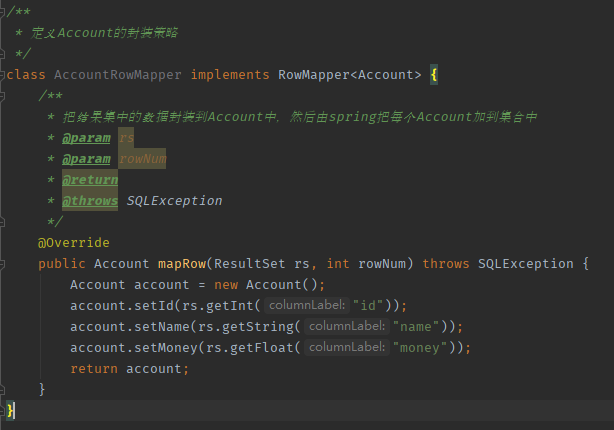Screen dimensions: 614x430
Task: Click the getString method call
Action: pos(258,327)
